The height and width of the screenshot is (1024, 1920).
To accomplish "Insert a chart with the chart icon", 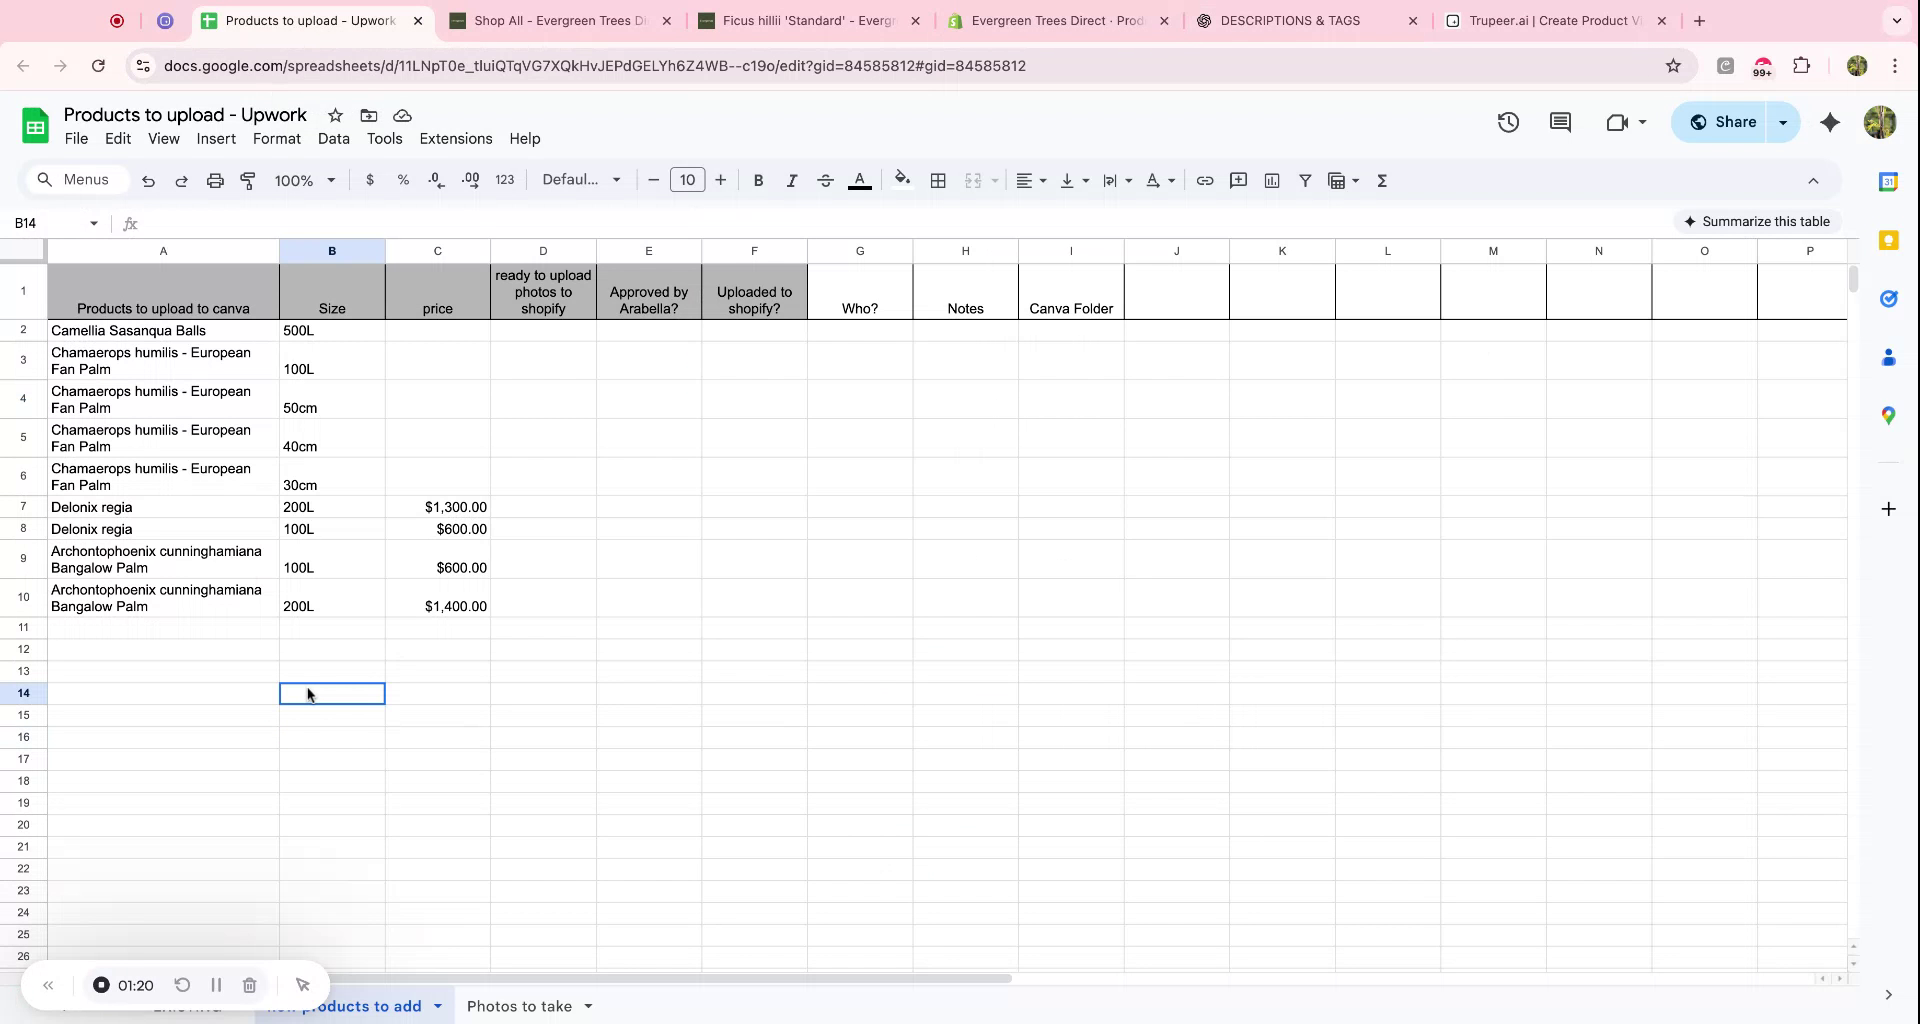I will (1271, 181).
